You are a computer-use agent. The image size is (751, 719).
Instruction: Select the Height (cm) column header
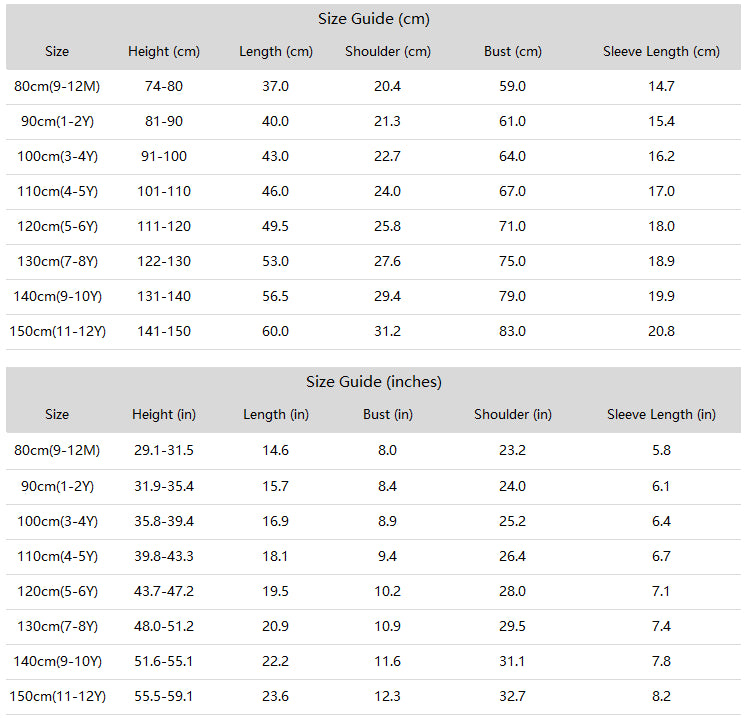(164, 51)
